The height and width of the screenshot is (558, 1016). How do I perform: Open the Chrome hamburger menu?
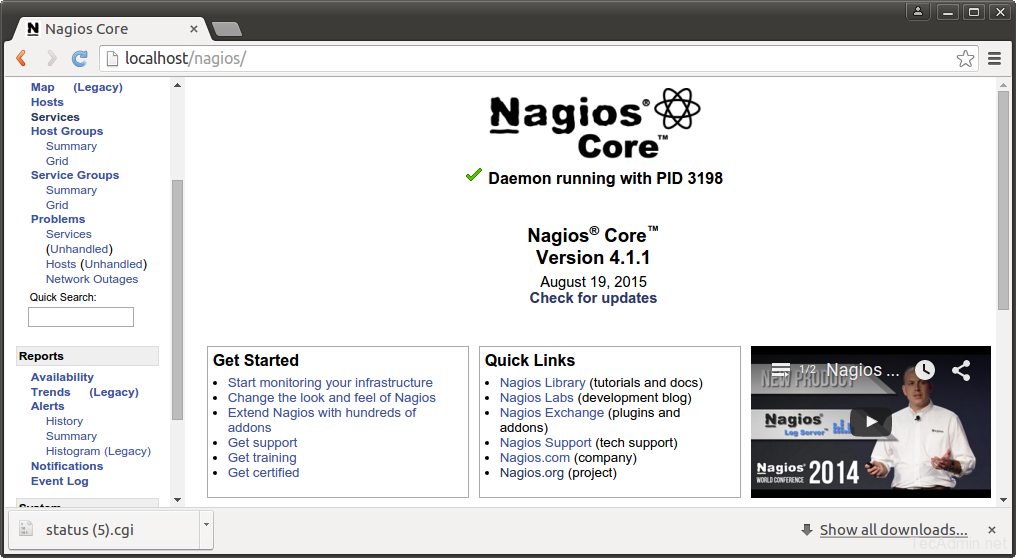[x=995, y=58]
